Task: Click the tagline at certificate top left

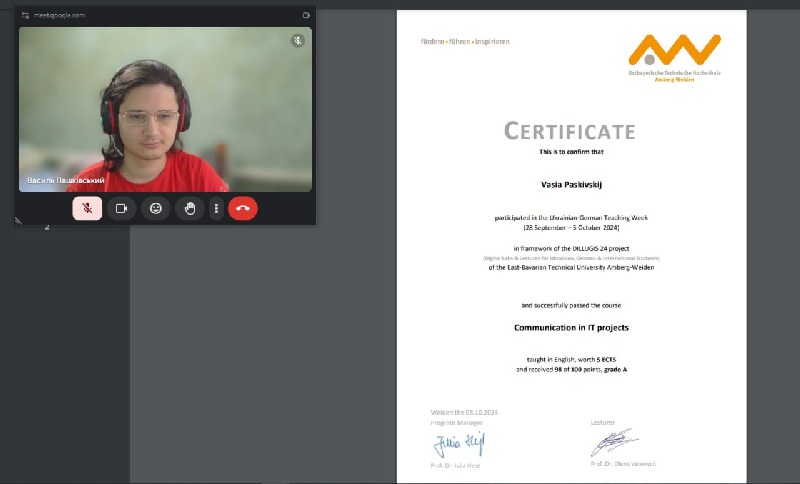Action: (x=465, y=42)
